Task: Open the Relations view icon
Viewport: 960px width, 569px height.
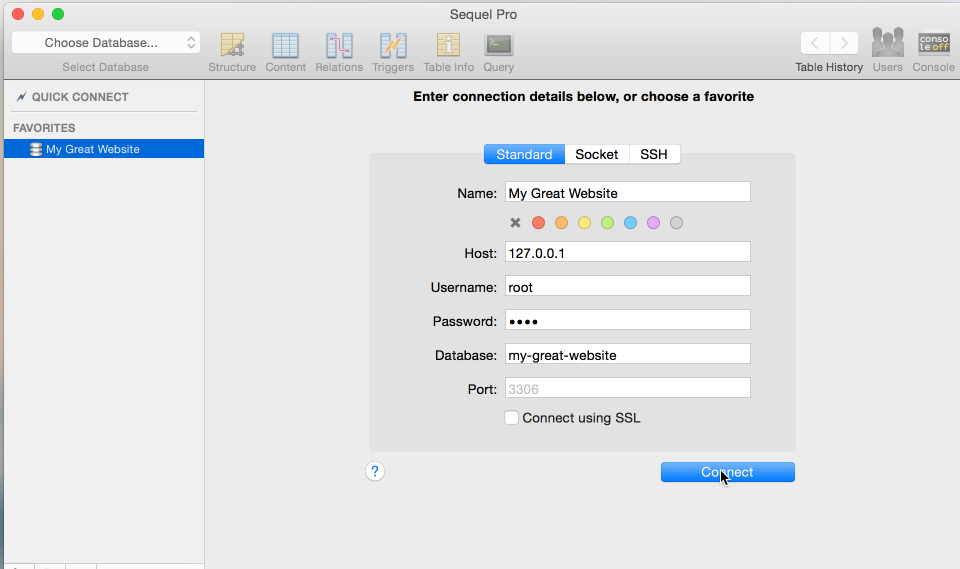Action: [339, 45]
